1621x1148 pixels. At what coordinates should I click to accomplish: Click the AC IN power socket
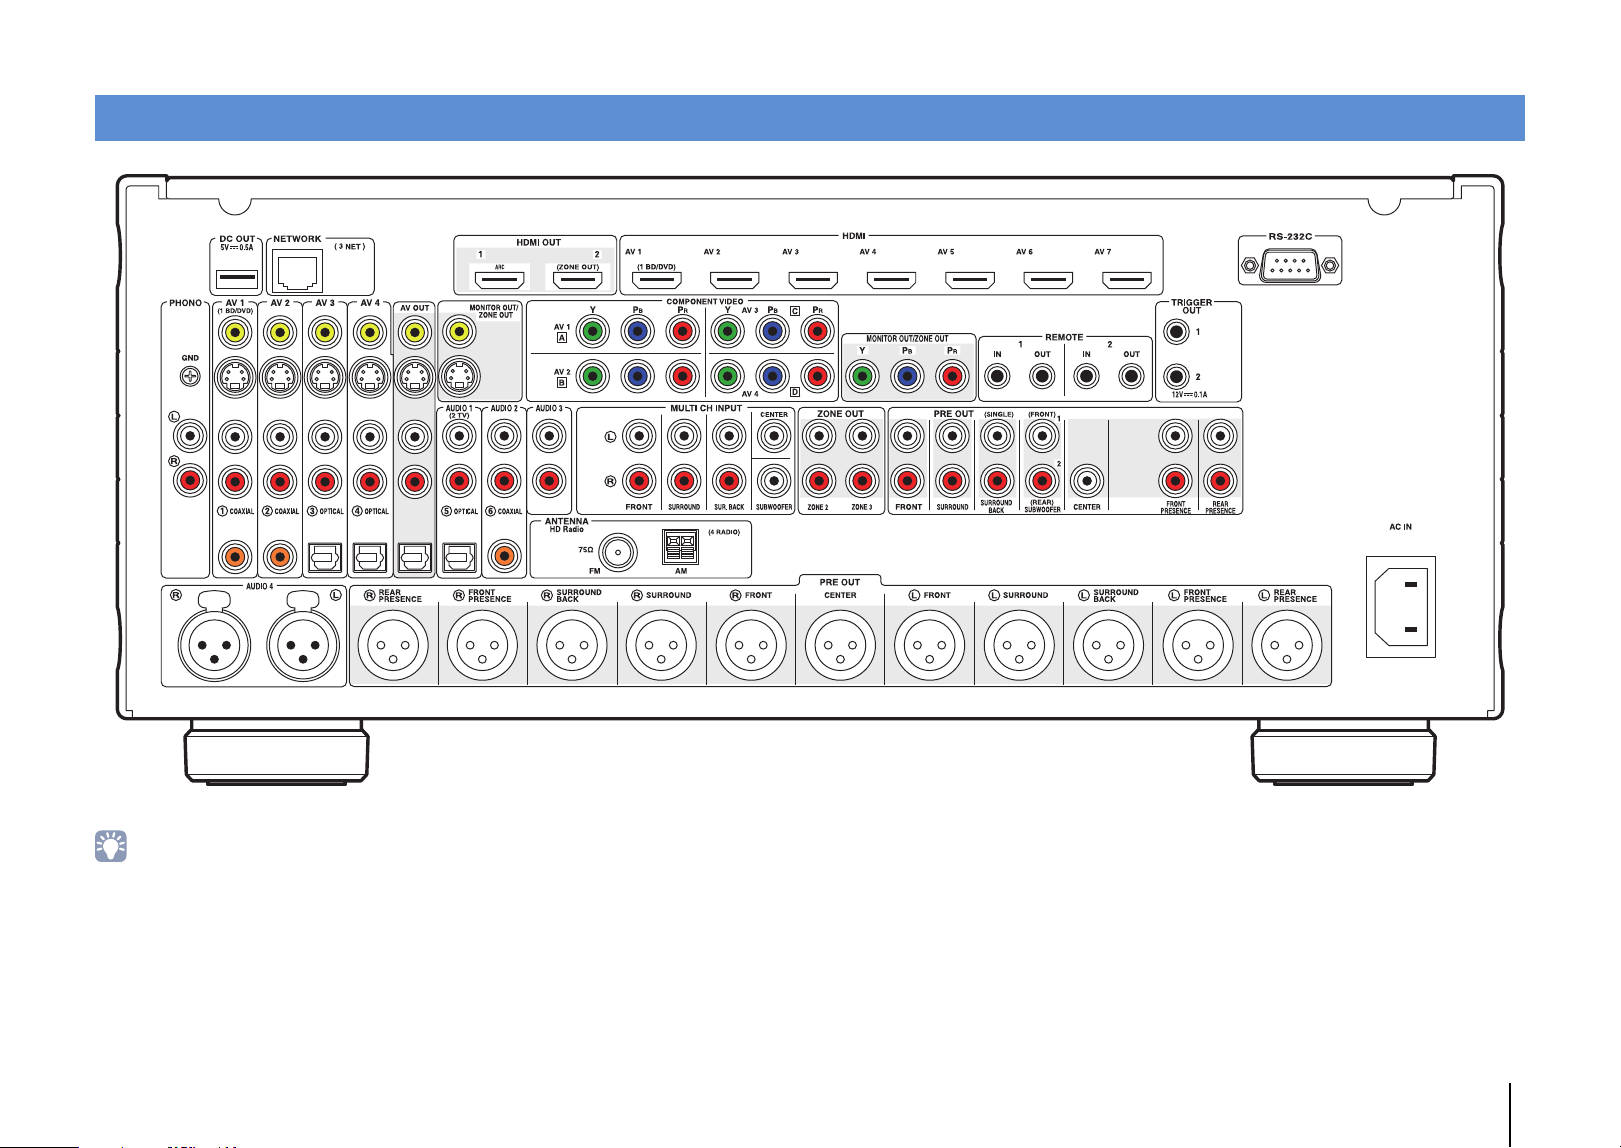pos(1401,607)
